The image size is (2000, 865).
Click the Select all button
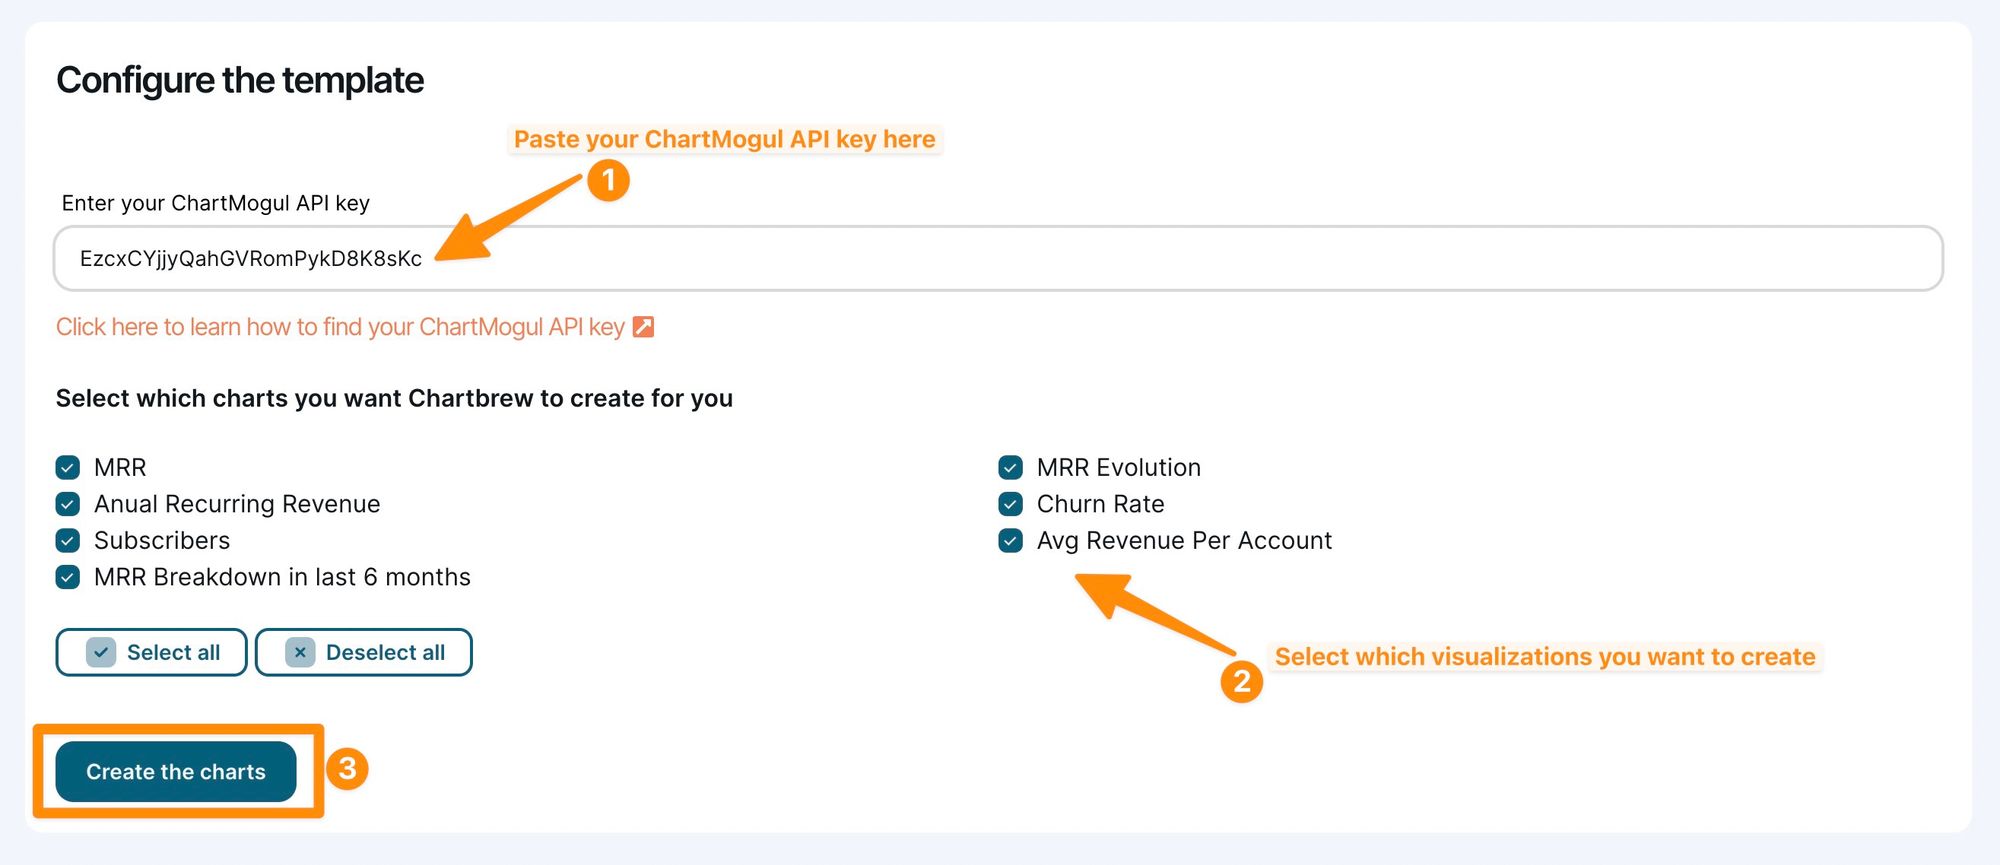coord(151,652)
